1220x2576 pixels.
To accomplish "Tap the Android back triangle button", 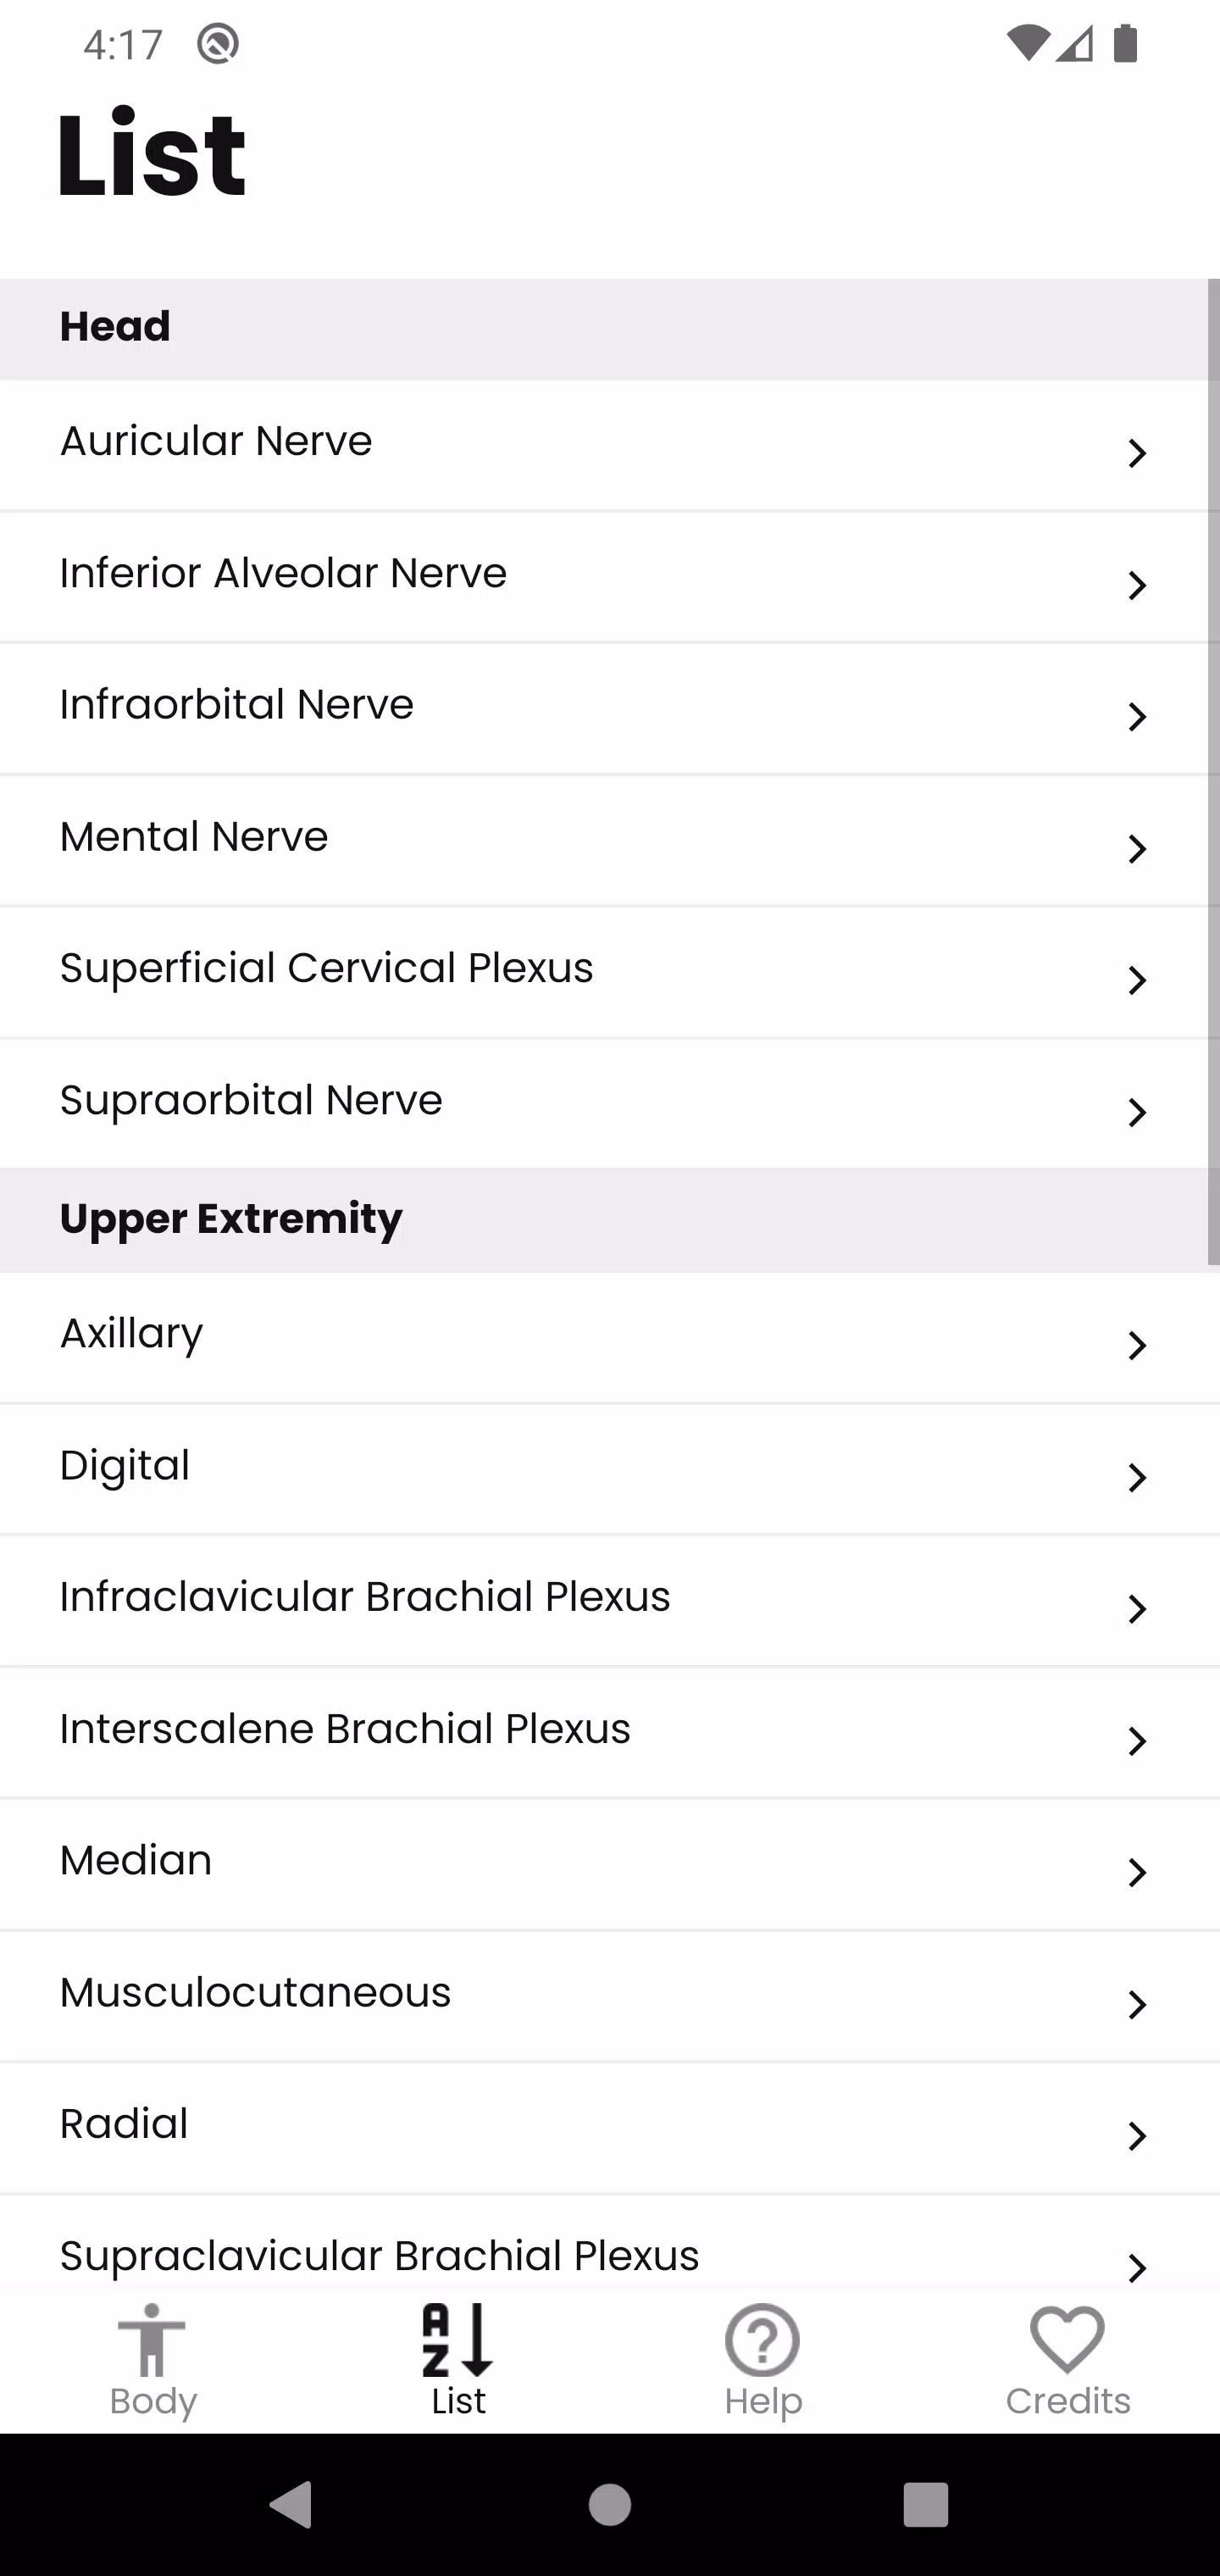I will point(292,2505).
